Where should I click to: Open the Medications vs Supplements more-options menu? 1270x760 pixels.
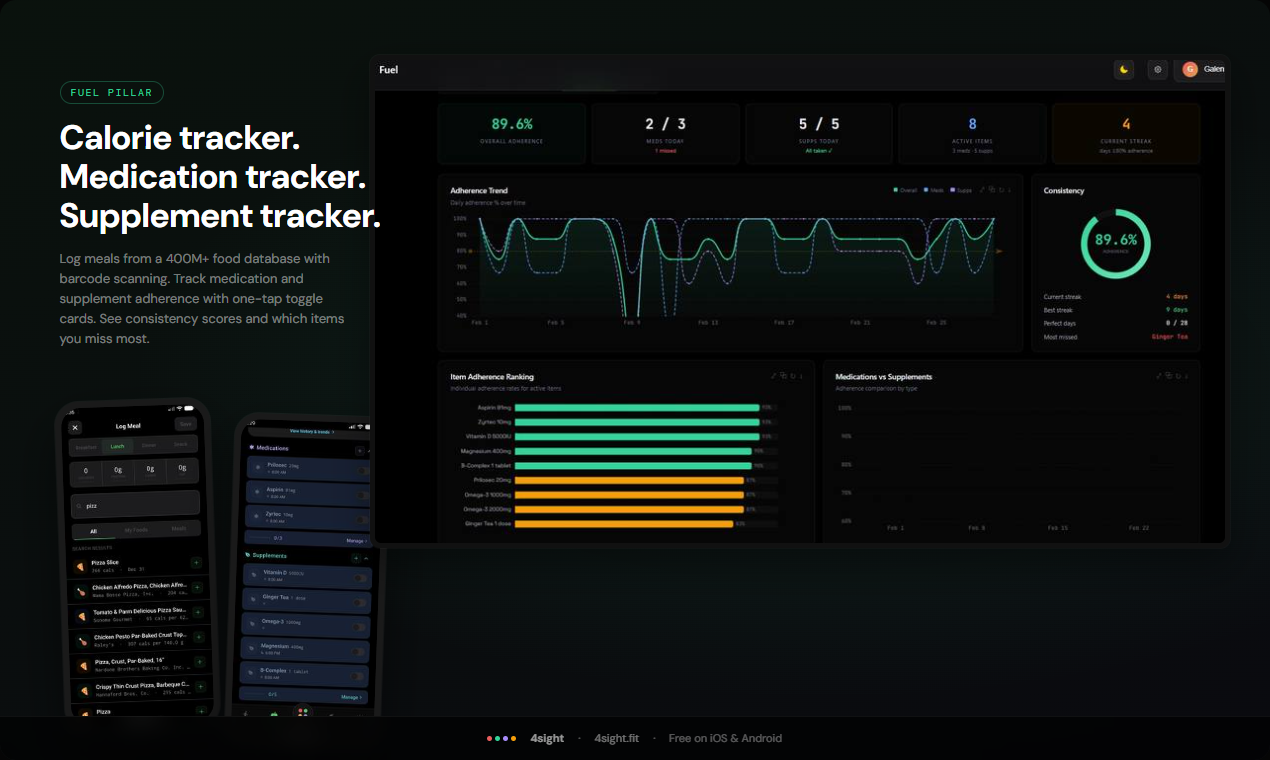(x=1186, y=376)
